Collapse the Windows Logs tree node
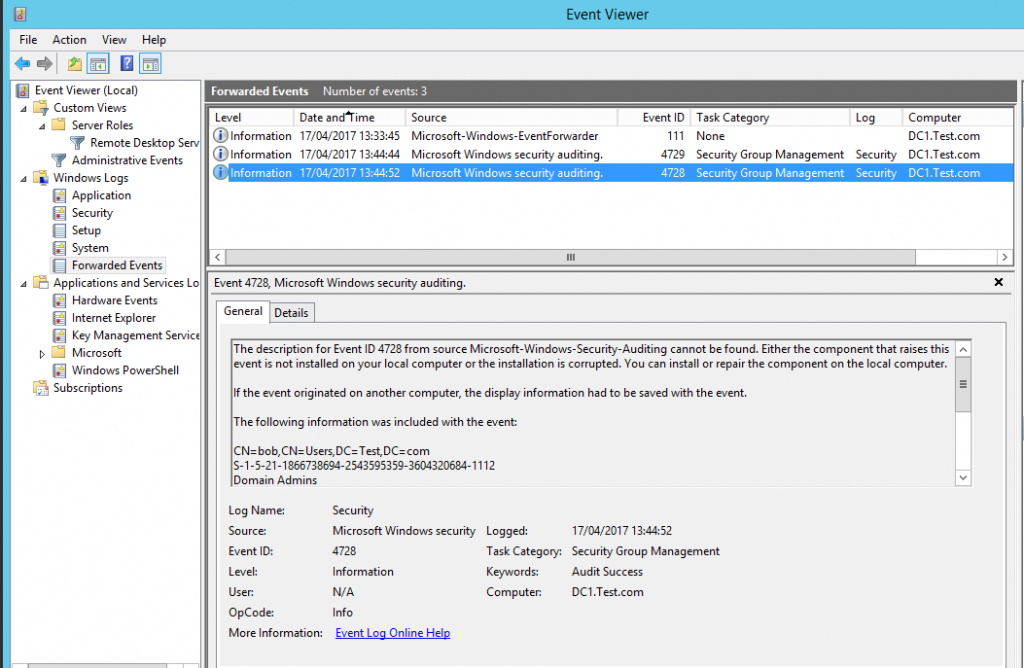 coord(24,178)
